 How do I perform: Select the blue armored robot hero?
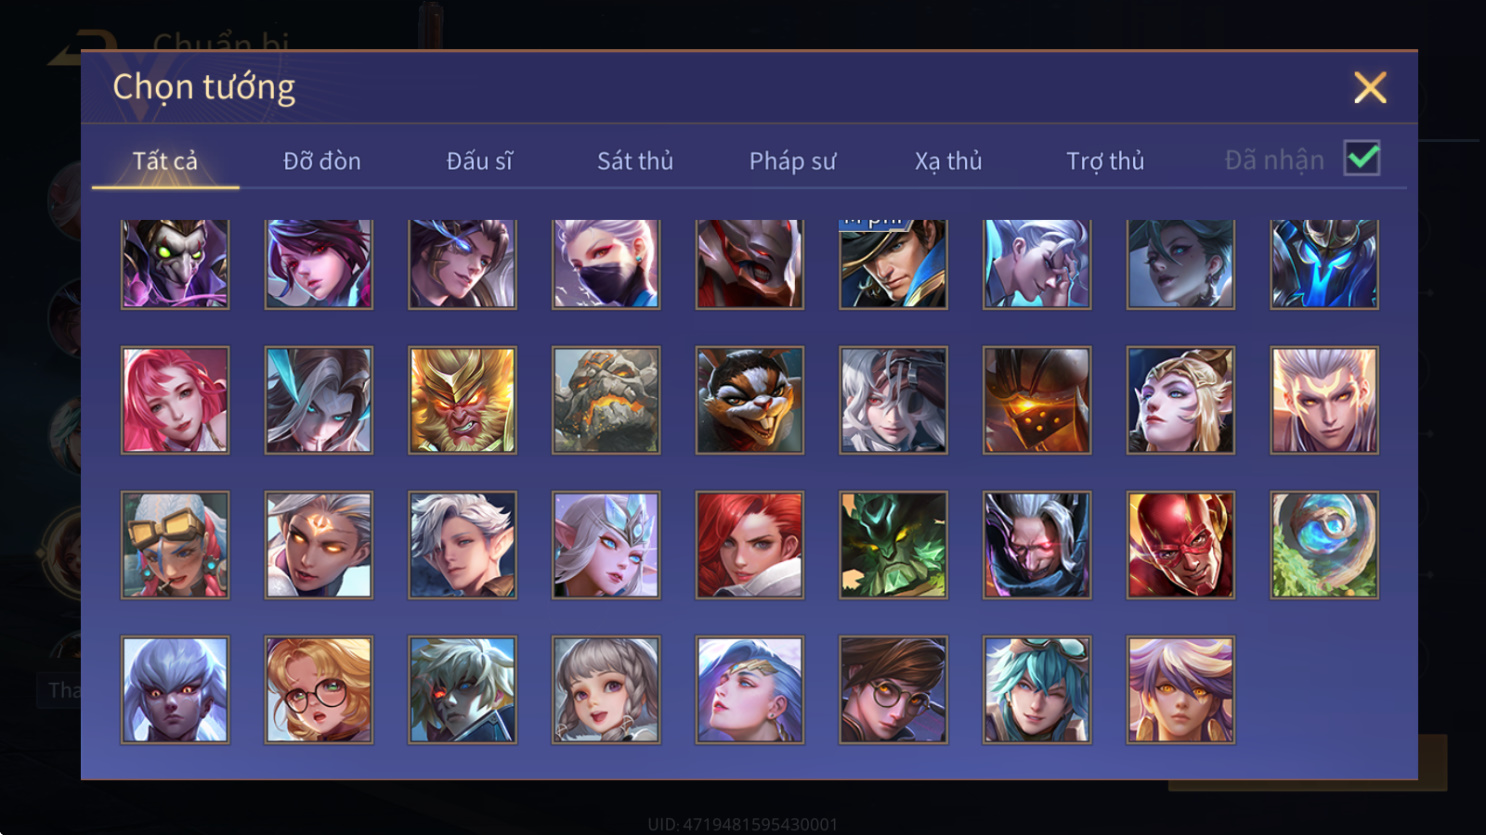tap(1325, 264)
